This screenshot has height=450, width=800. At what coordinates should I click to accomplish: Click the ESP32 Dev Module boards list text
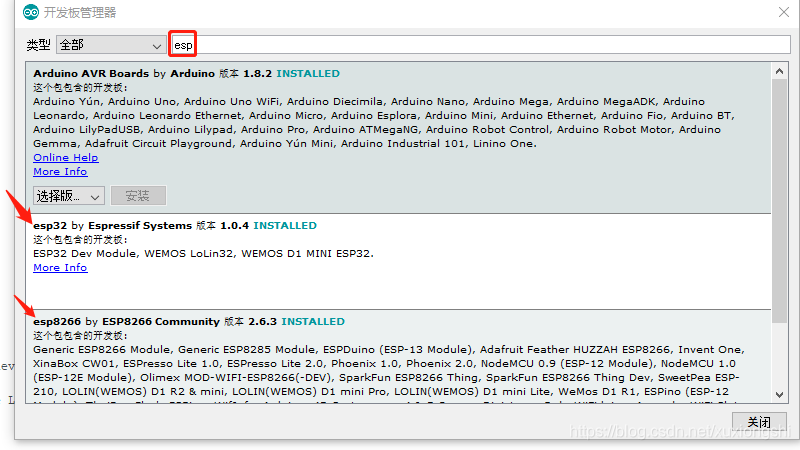(x=204, y=254)
